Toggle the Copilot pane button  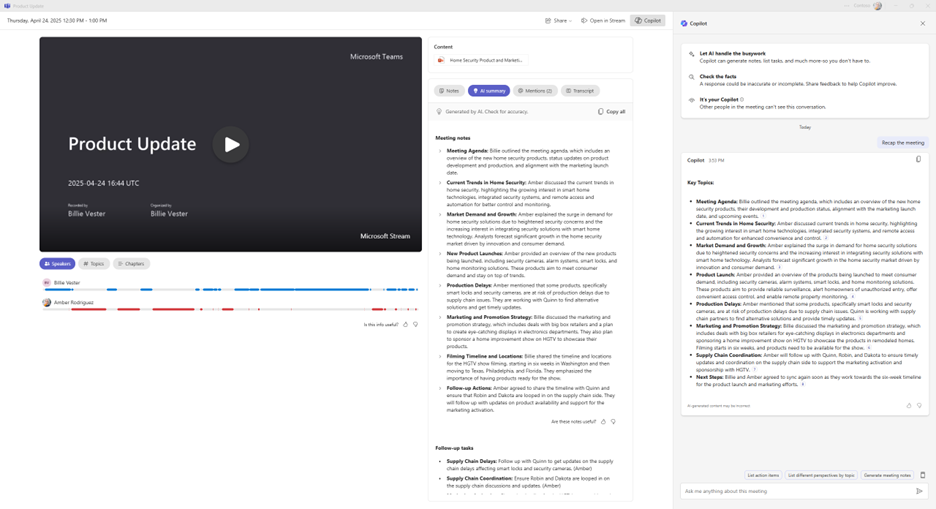pyautogui.click(x=648, y=20)
